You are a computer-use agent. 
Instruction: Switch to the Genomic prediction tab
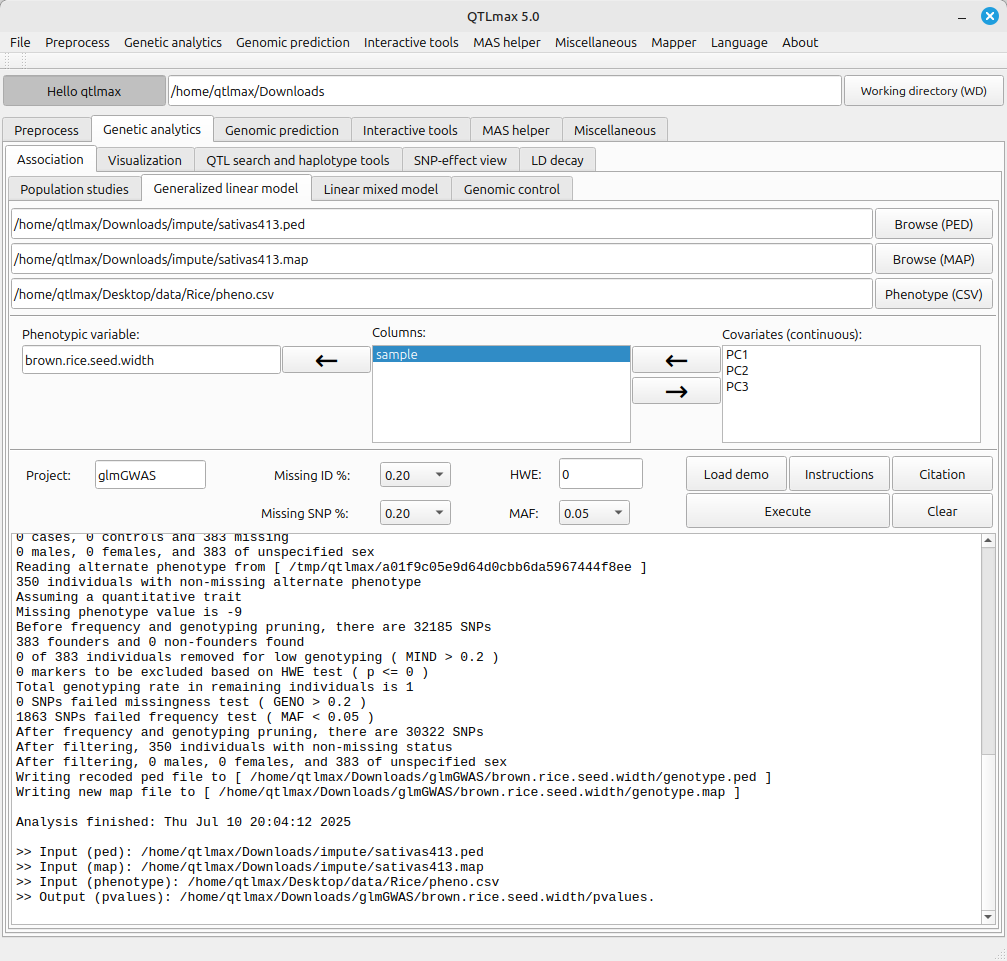281,130
